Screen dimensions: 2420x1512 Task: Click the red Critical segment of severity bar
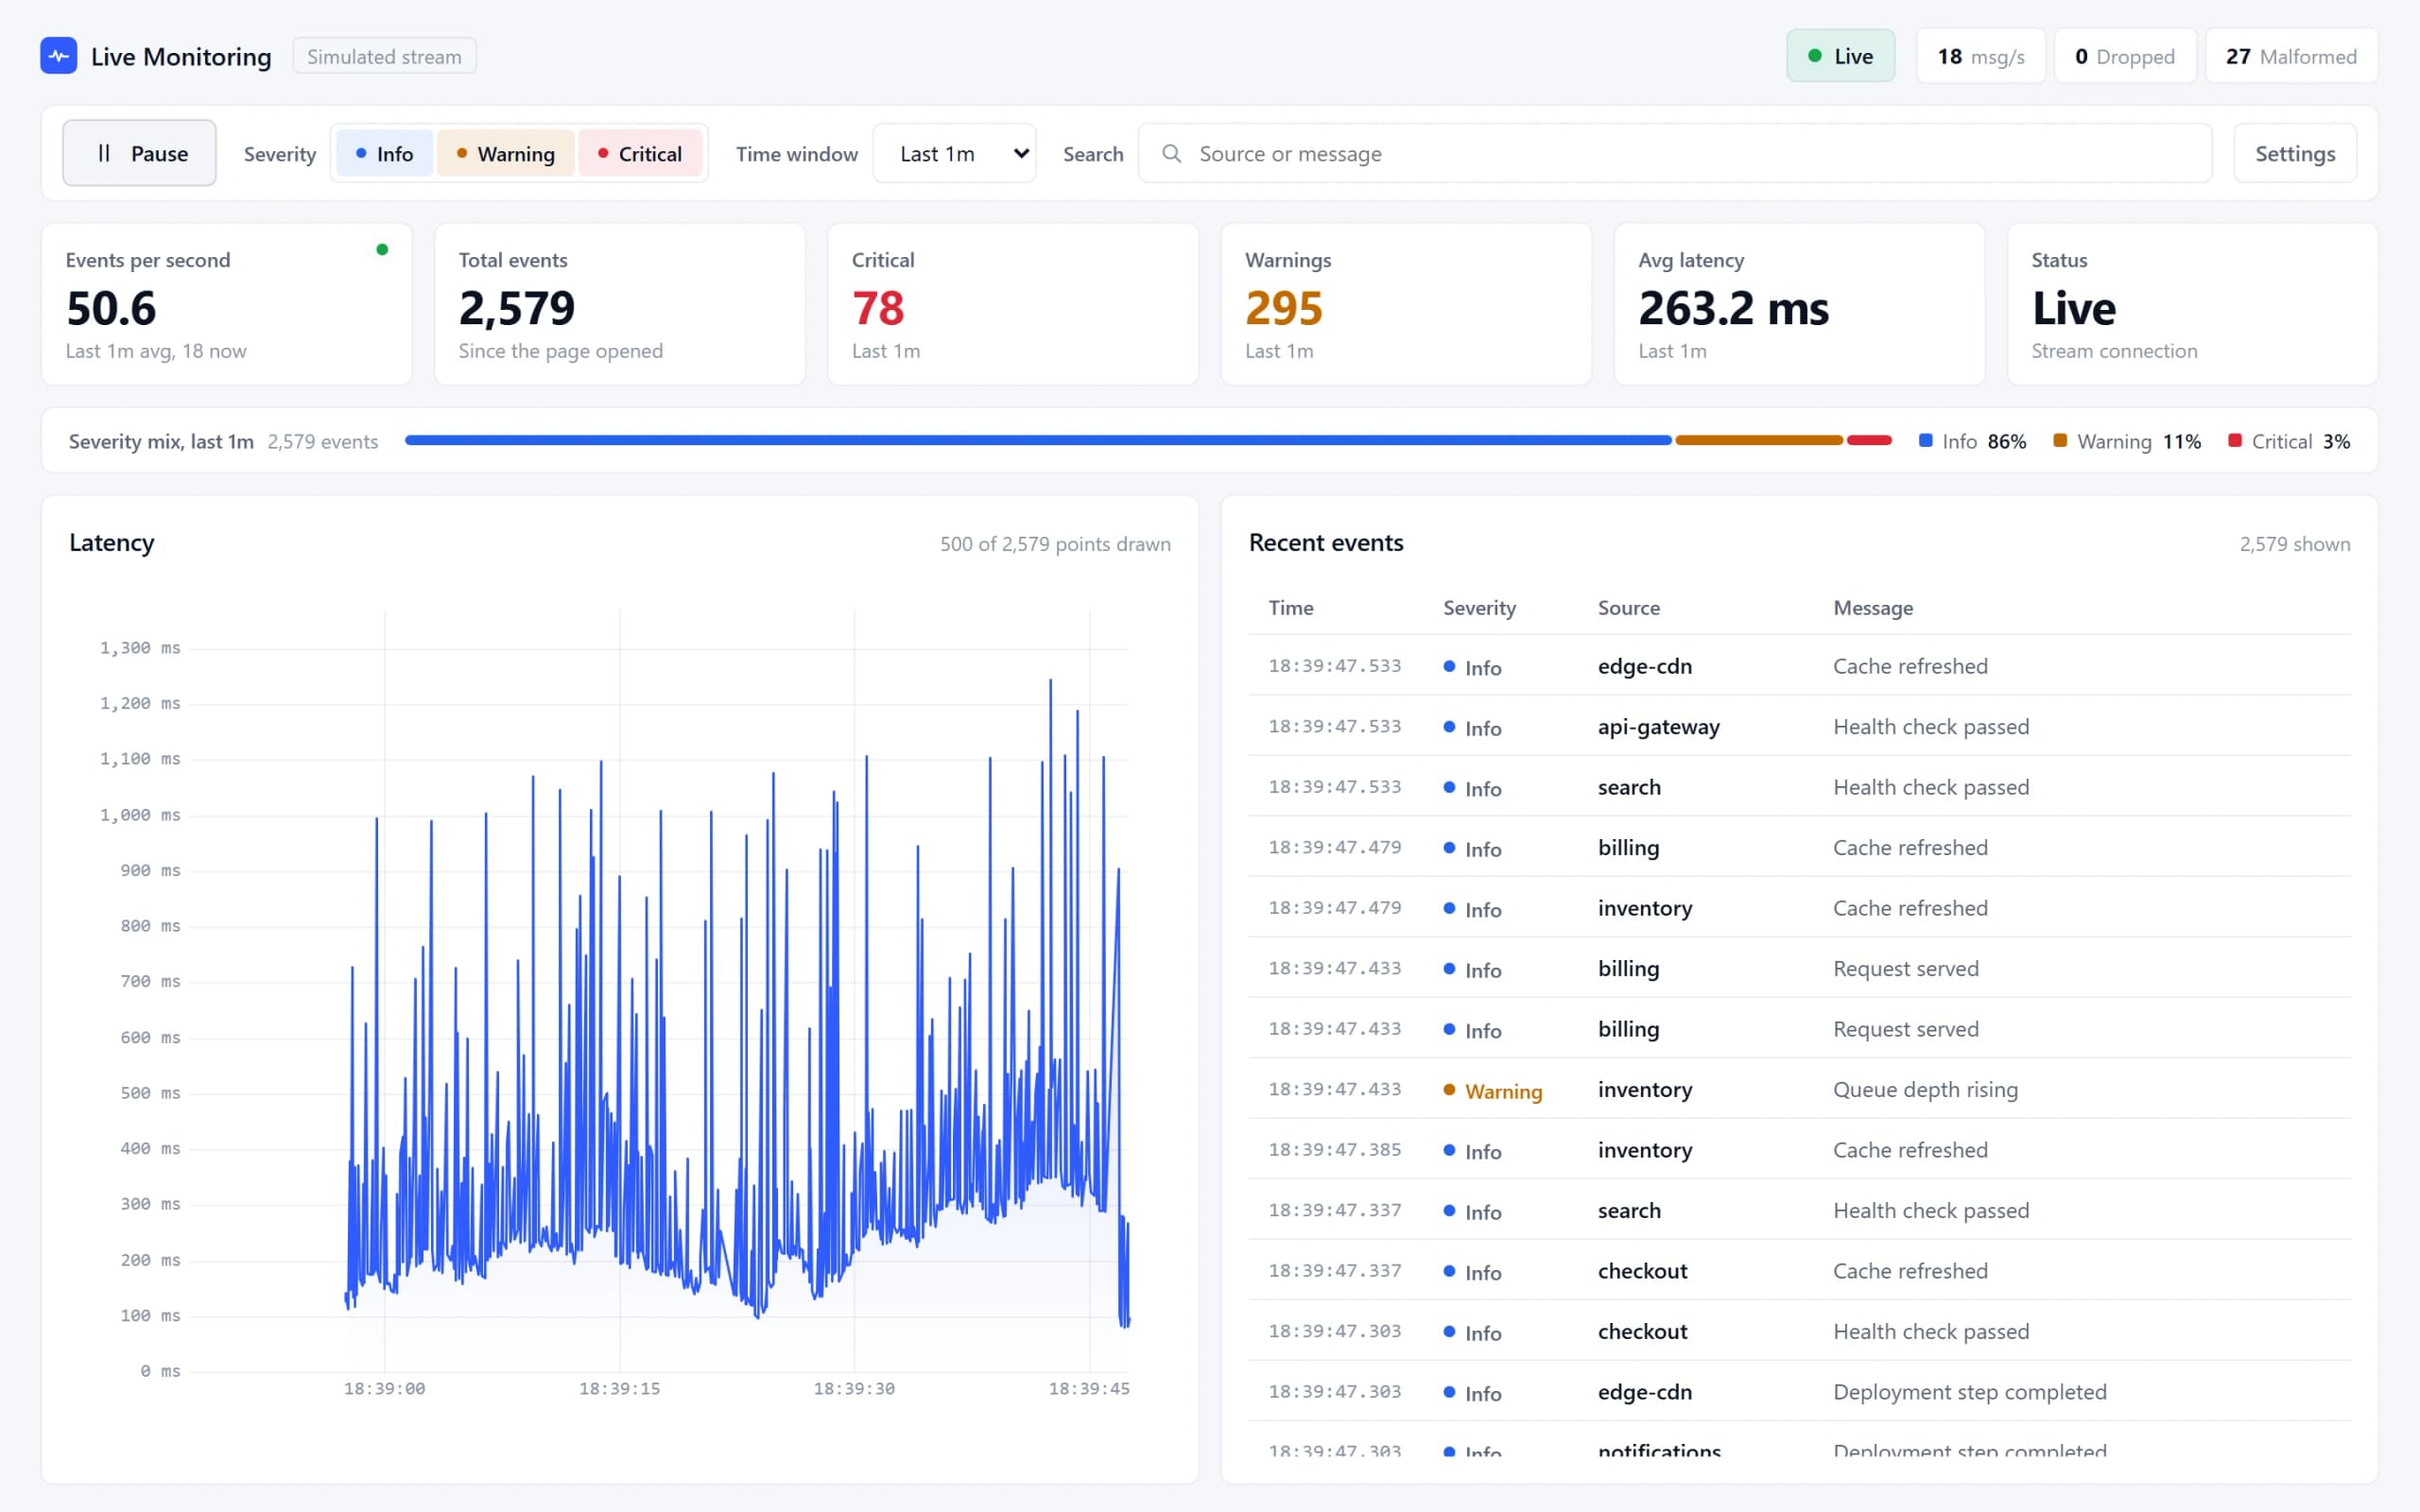point(1869,440)
